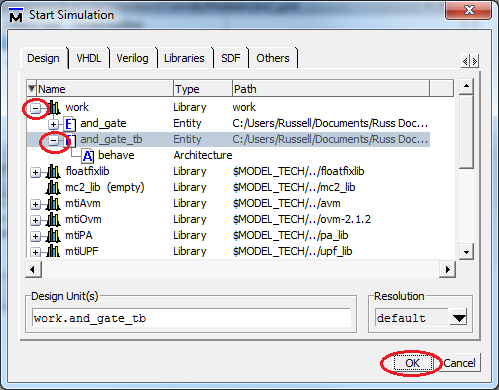The width and height of the screenshot is (499, 390).
Task: Click the horizontal scrollbar left arrow
Action: [x=33, y=269]
